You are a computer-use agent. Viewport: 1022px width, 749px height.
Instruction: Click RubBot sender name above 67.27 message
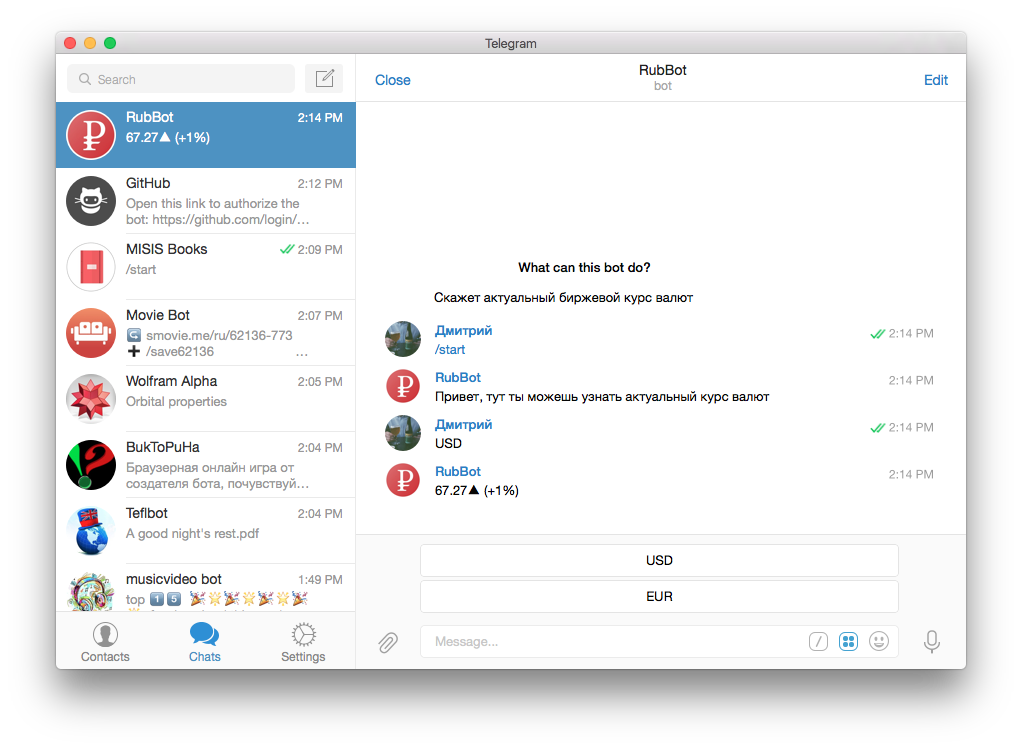[x=458, y=471]
